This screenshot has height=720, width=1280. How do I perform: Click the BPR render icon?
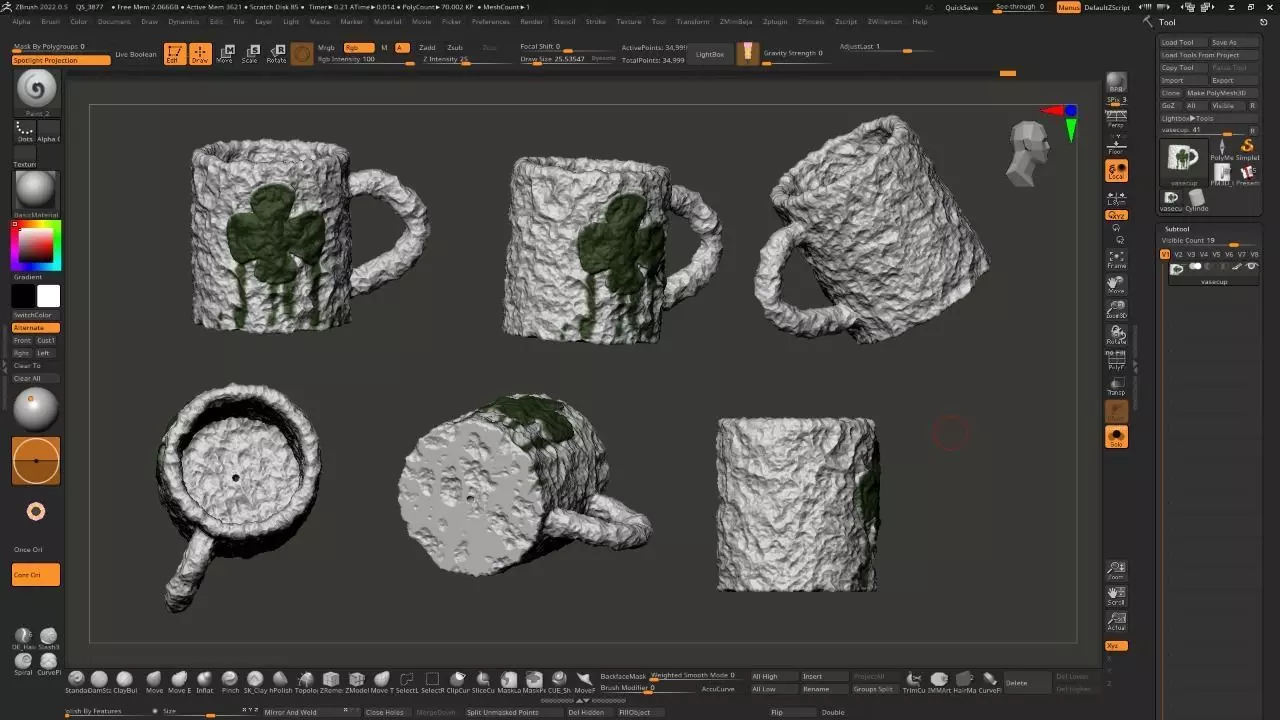coord(1116,82)
